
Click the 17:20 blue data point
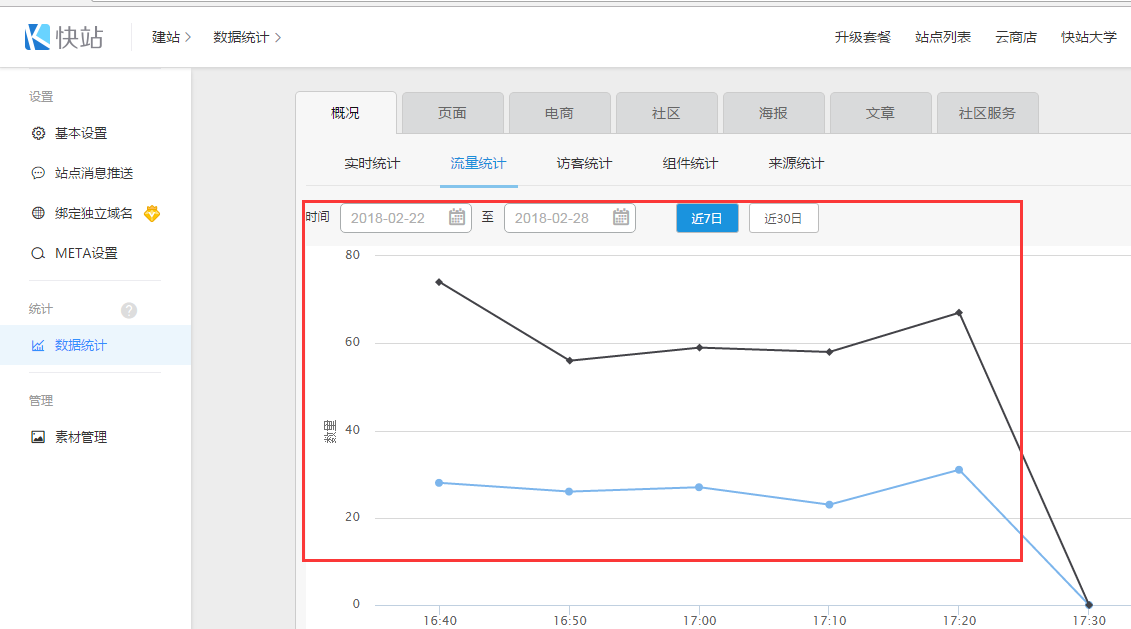pyautogui.click(x=958, y=470)
